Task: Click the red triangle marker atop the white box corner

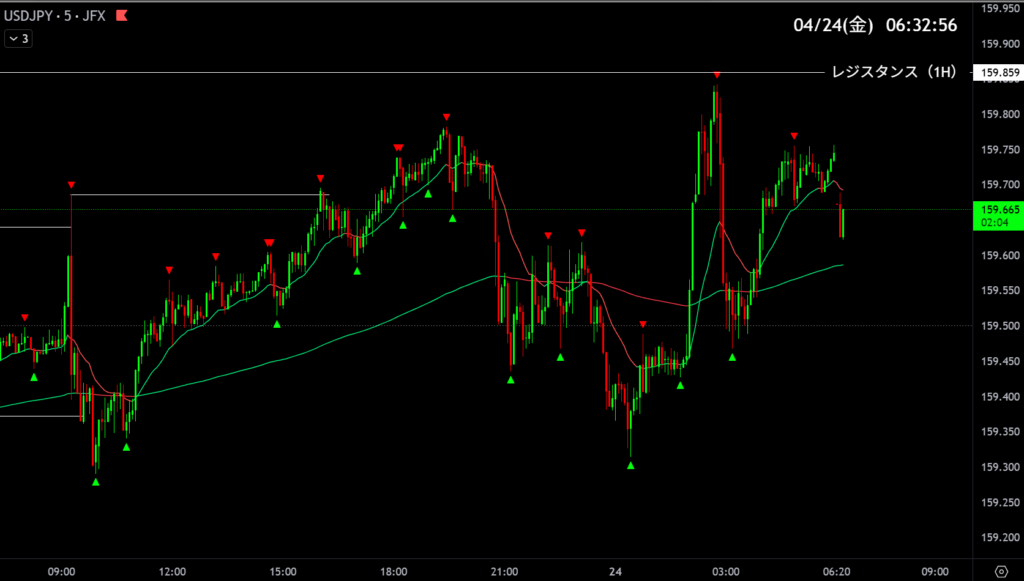Action: click(x=71, y=185)
